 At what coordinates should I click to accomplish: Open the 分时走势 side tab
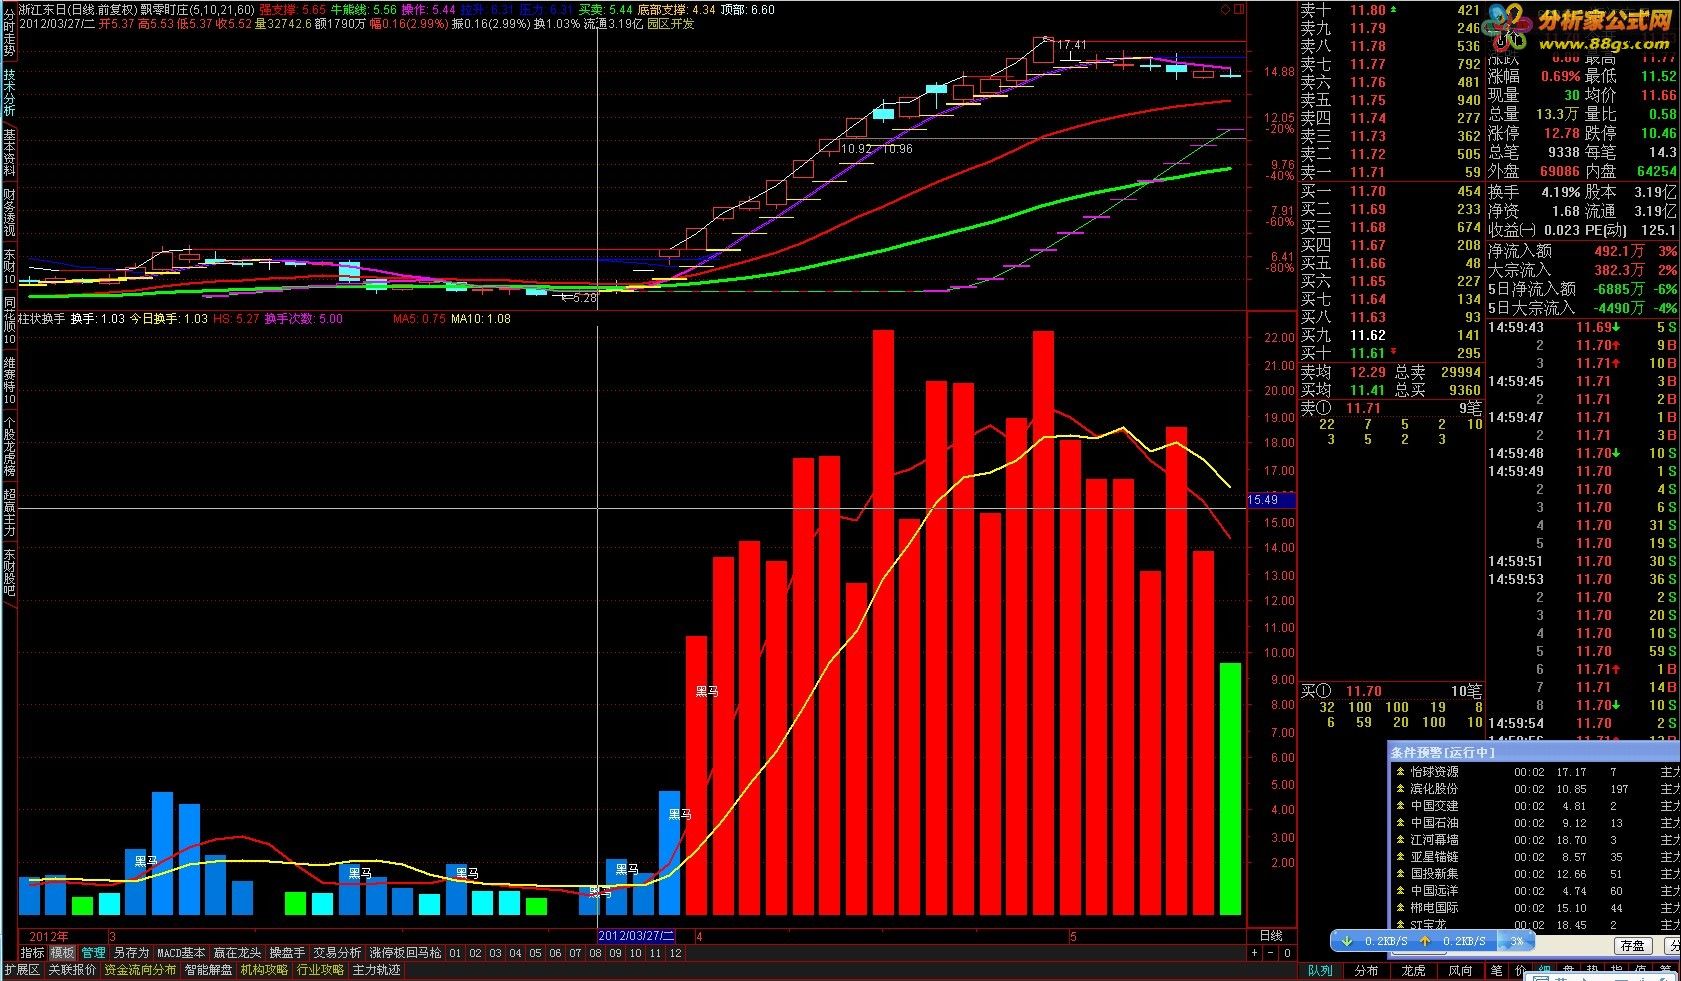pos(9,30)
